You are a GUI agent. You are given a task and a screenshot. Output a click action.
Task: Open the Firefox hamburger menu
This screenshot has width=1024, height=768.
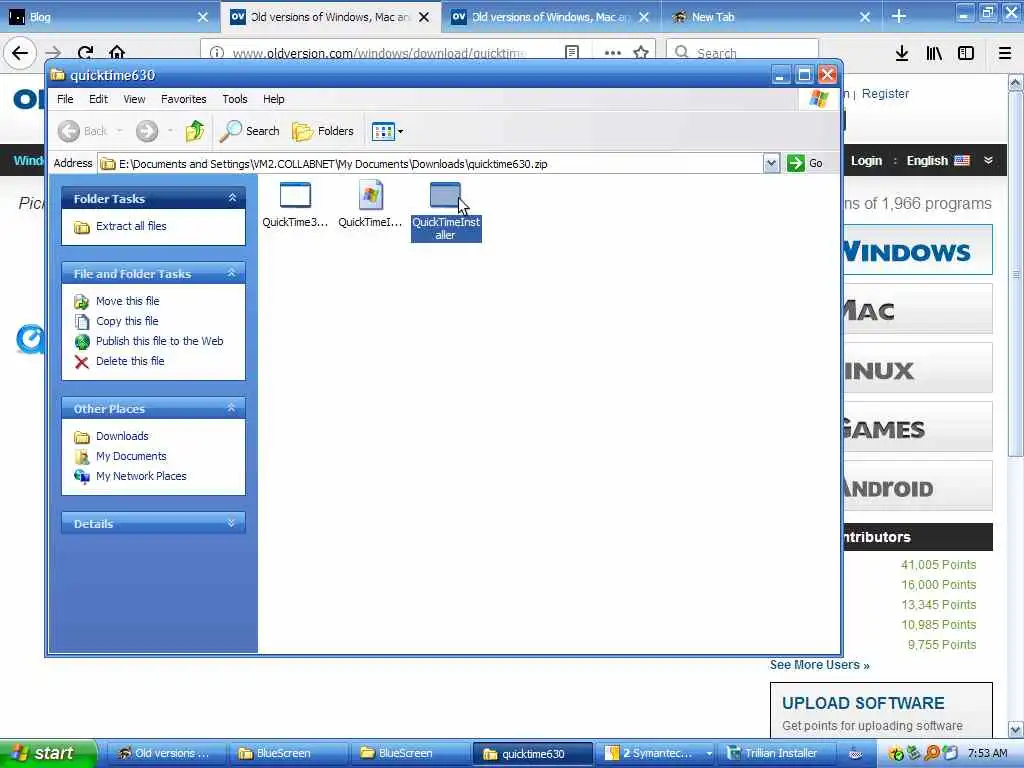pyautogui.click(x=1005, y=53)
